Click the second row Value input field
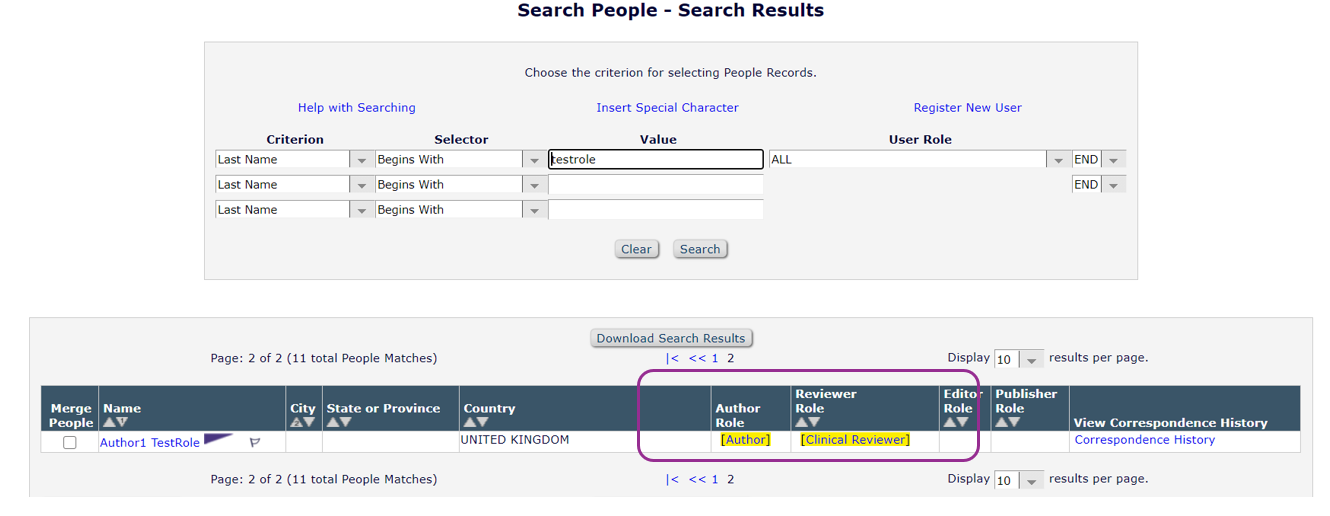Viewport: 1330px width, 516px height. (655, 185)
